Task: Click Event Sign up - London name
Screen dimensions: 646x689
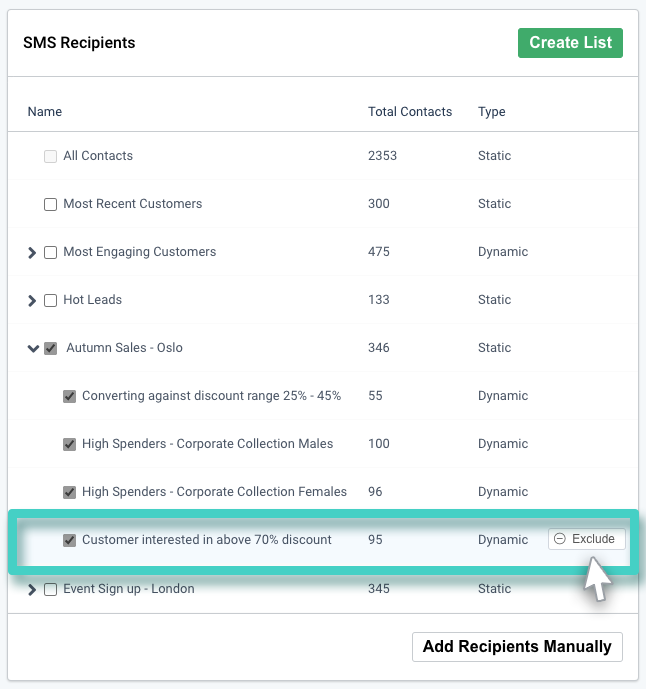Action: (129, 588)
